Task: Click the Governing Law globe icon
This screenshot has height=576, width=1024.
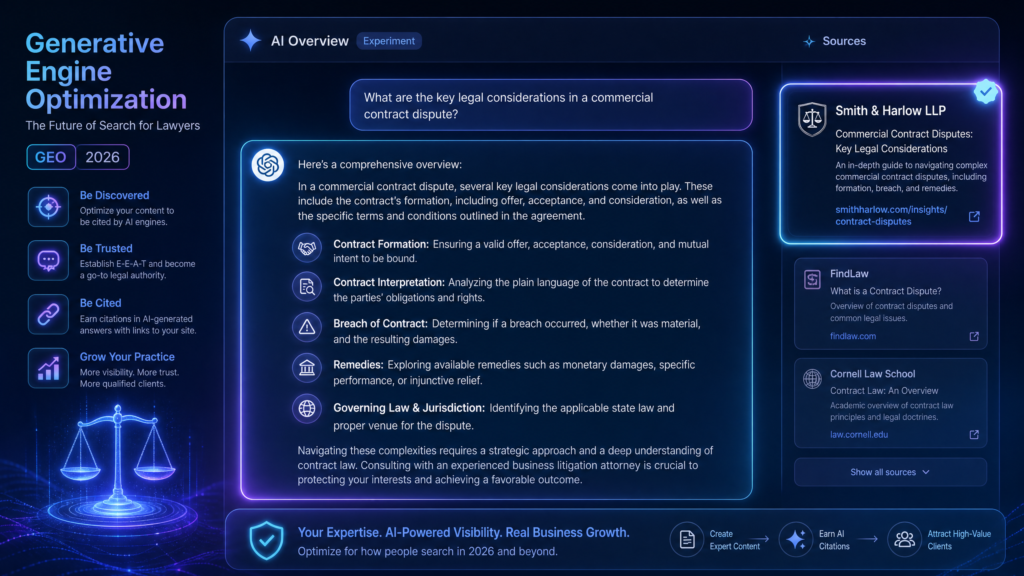Action: 307,409
